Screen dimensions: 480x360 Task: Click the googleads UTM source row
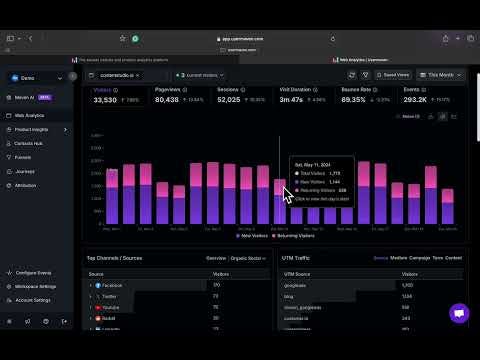(372, 285)
